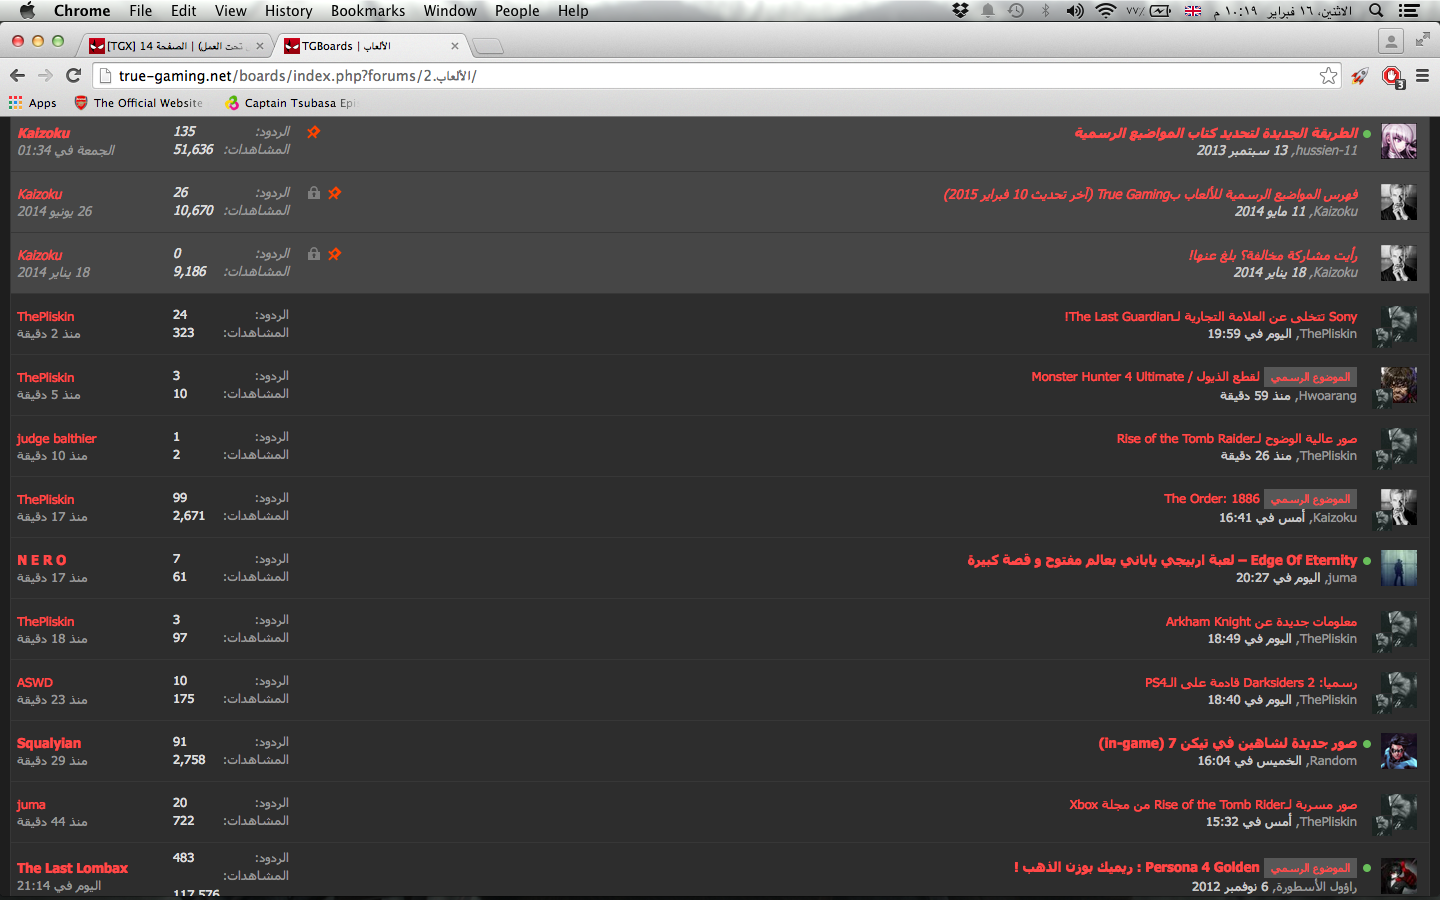Image resolution: width=1440 pixels, height=900 pixels.
Task: Click the pin icon on the 135-replies thread
Action: pos(314,132)
